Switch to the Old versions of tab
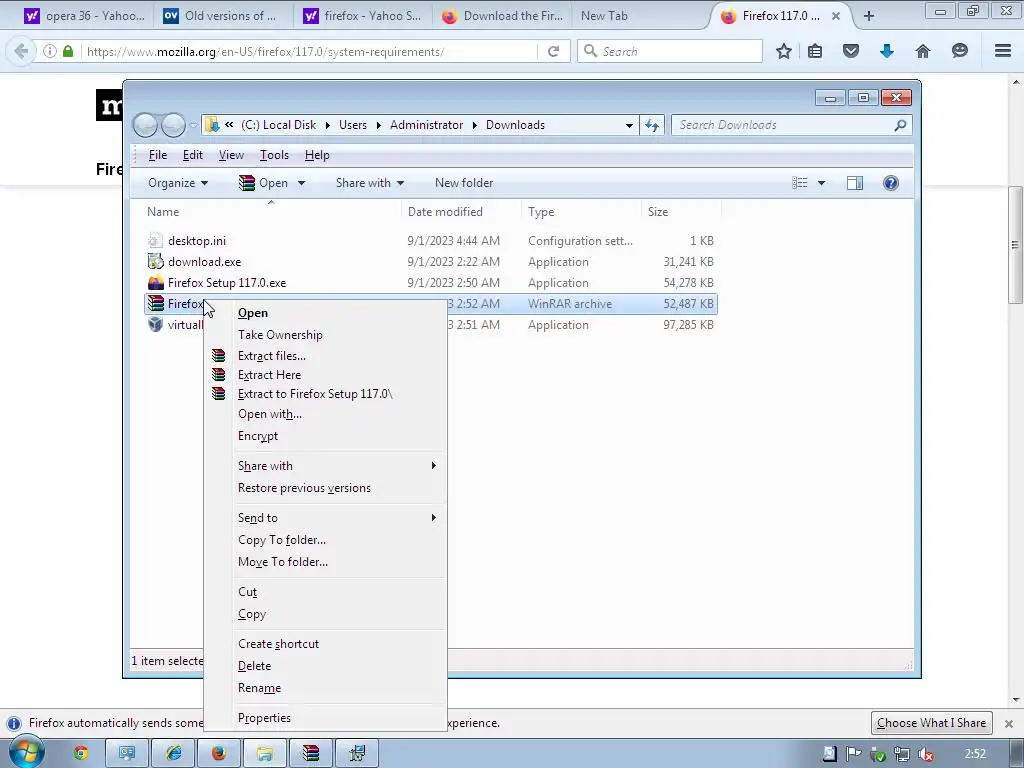1024x768 pixels. [222, 16]
